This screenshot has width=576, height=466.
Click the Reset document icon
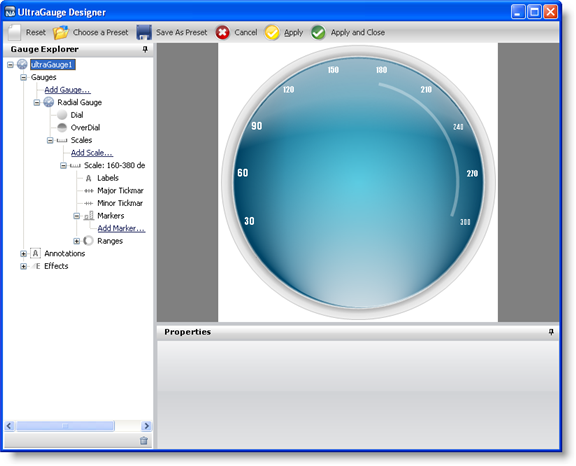(14, 32)
